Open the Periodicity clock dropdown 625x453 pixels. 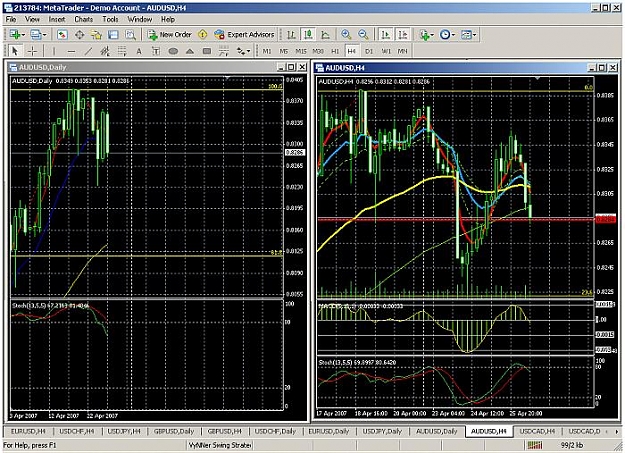447,35
